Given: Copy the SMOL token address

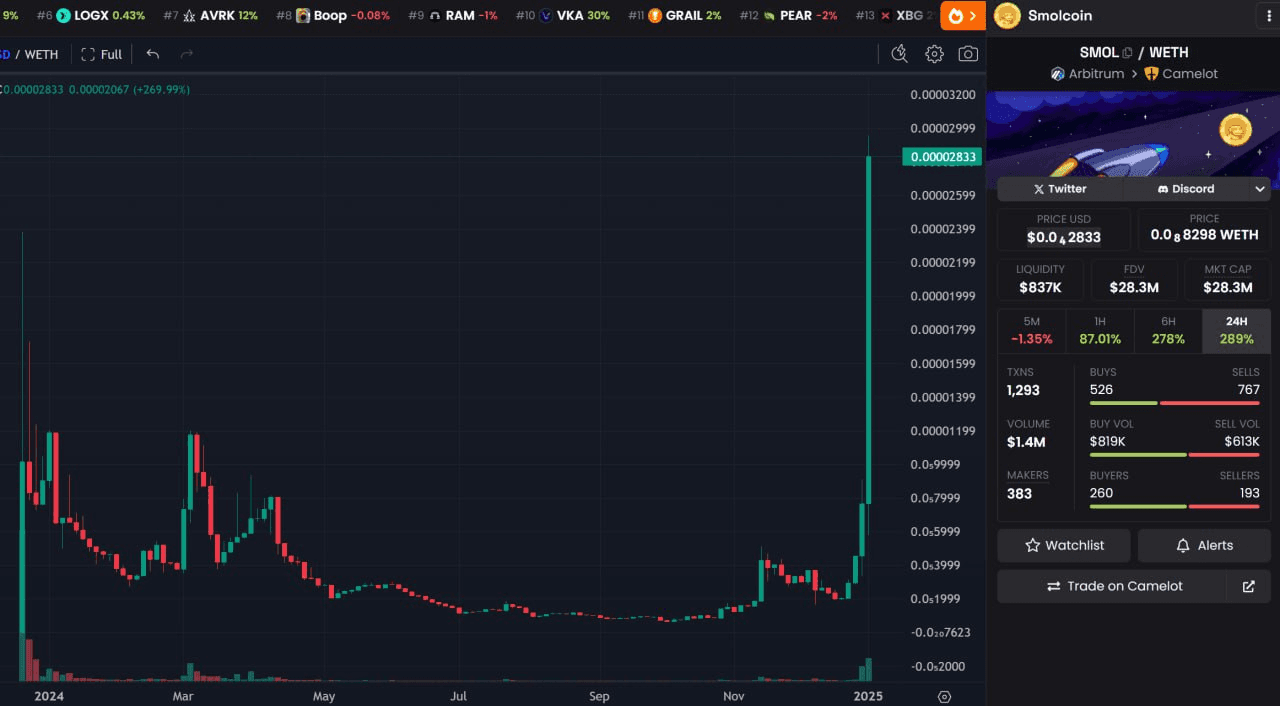Looking at the screenshot, I should coord(1127,53).
